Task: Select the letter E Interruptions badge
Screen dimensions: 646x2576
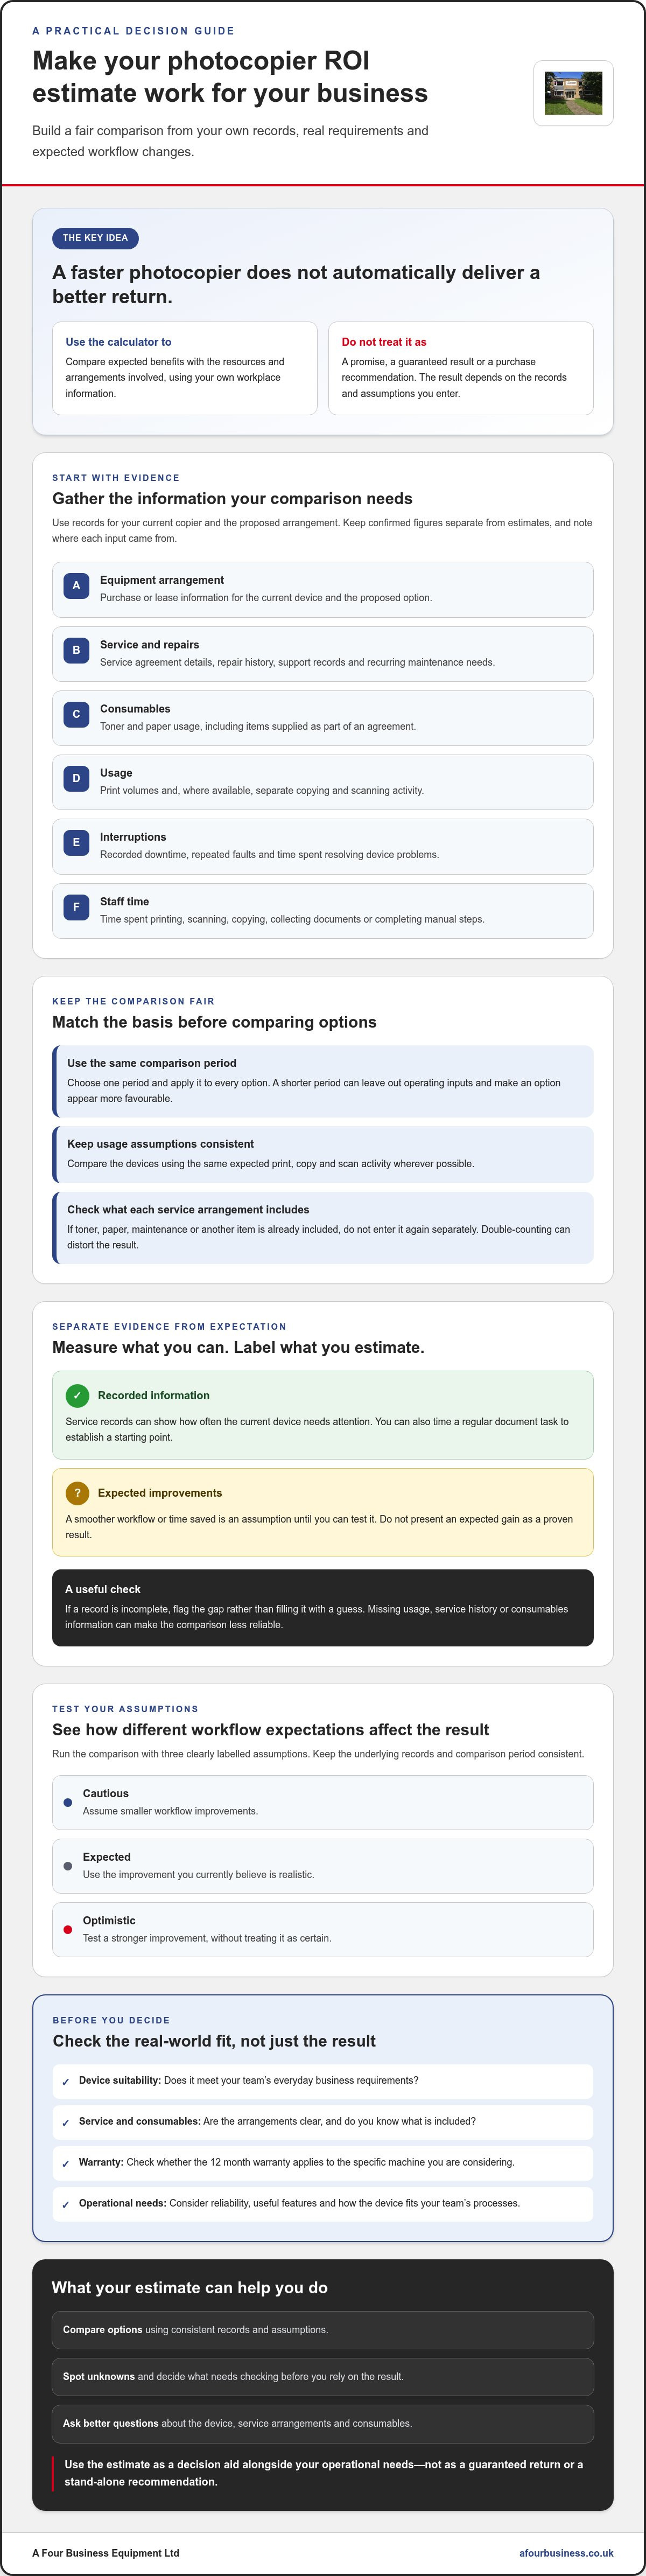Action: tap(76, 843)
